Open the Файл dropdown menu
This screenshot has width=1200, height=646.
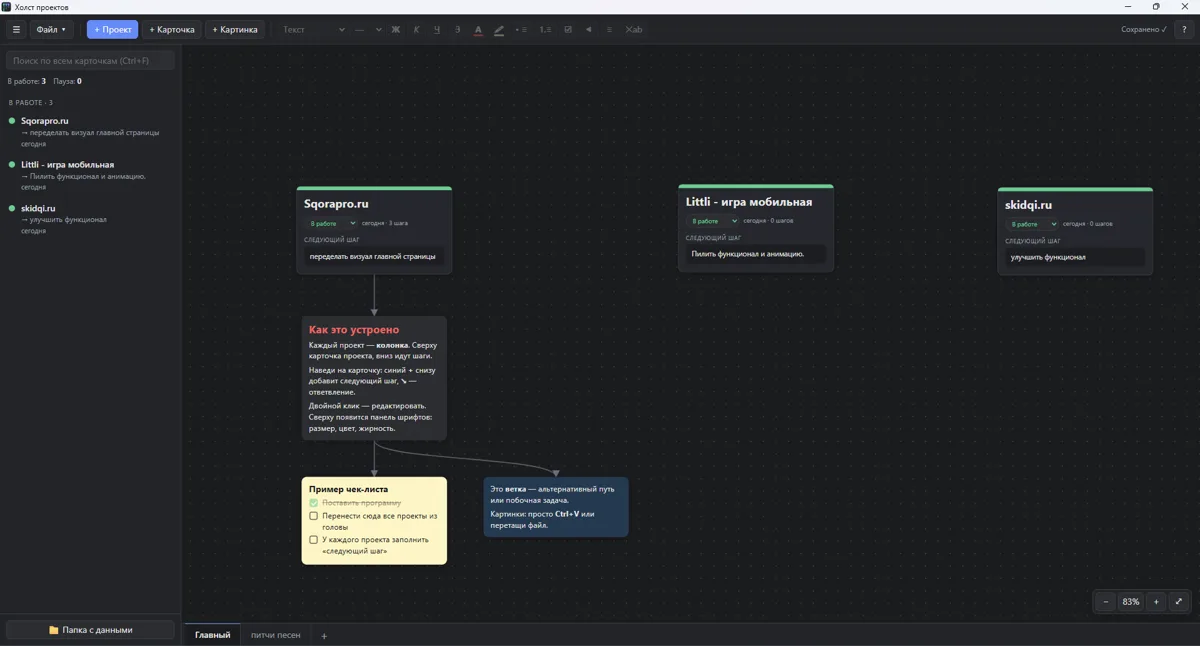(51, 29)
